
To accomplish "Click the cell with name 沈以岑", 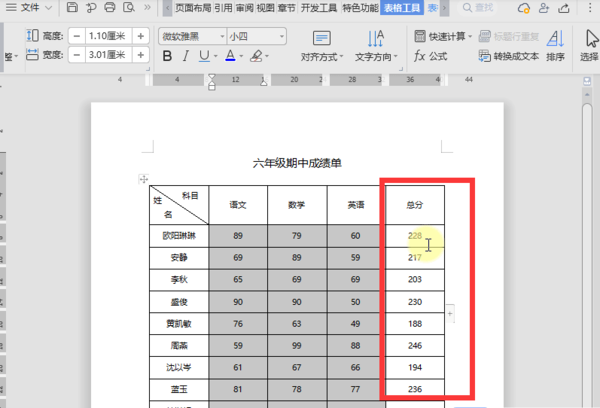I will pos(179,367).
